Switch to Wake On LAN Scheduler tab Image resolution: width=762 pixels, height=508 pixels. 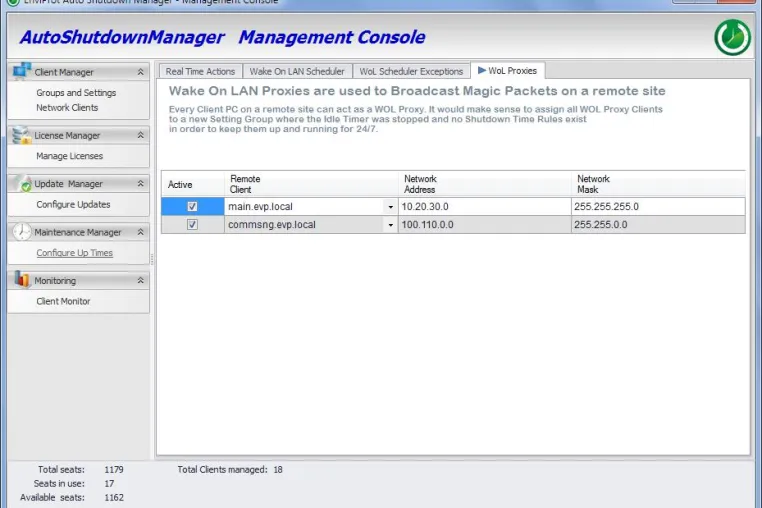point(297,71)
